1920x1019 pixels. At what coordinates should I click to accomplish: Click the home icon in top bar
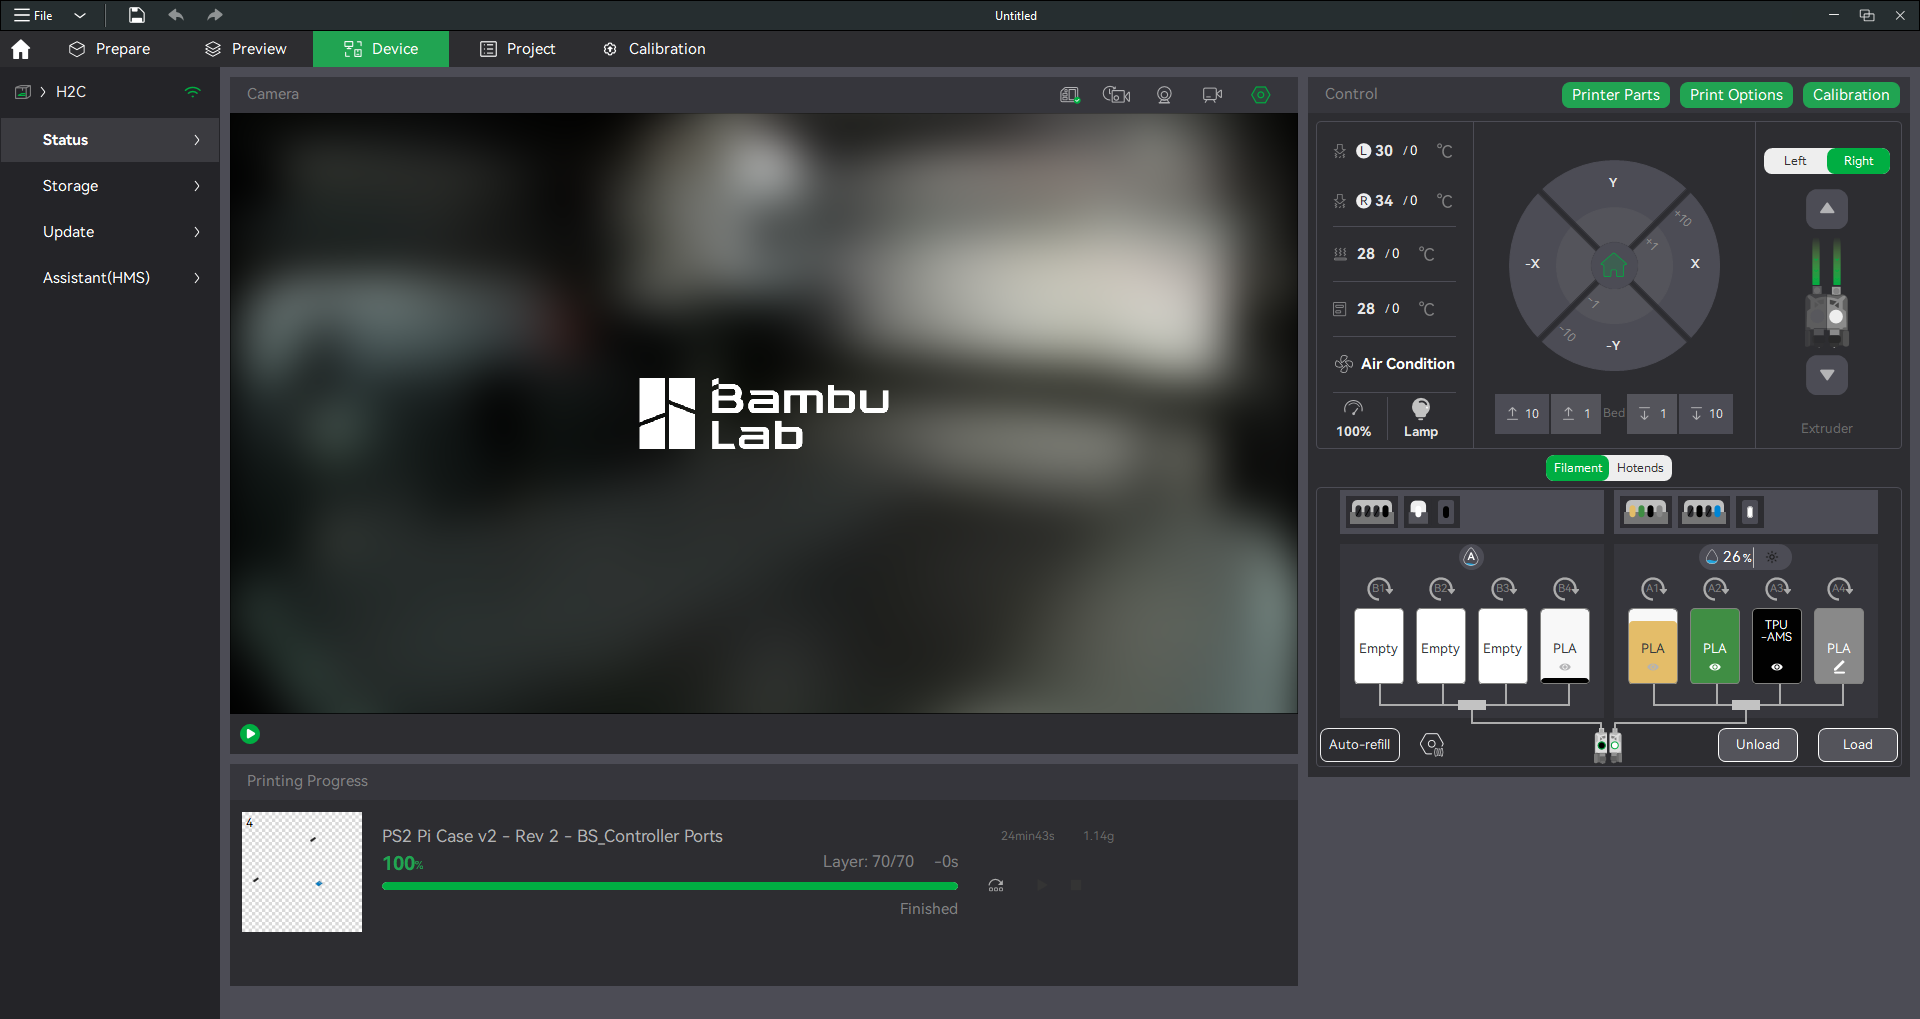click(21, 49)
